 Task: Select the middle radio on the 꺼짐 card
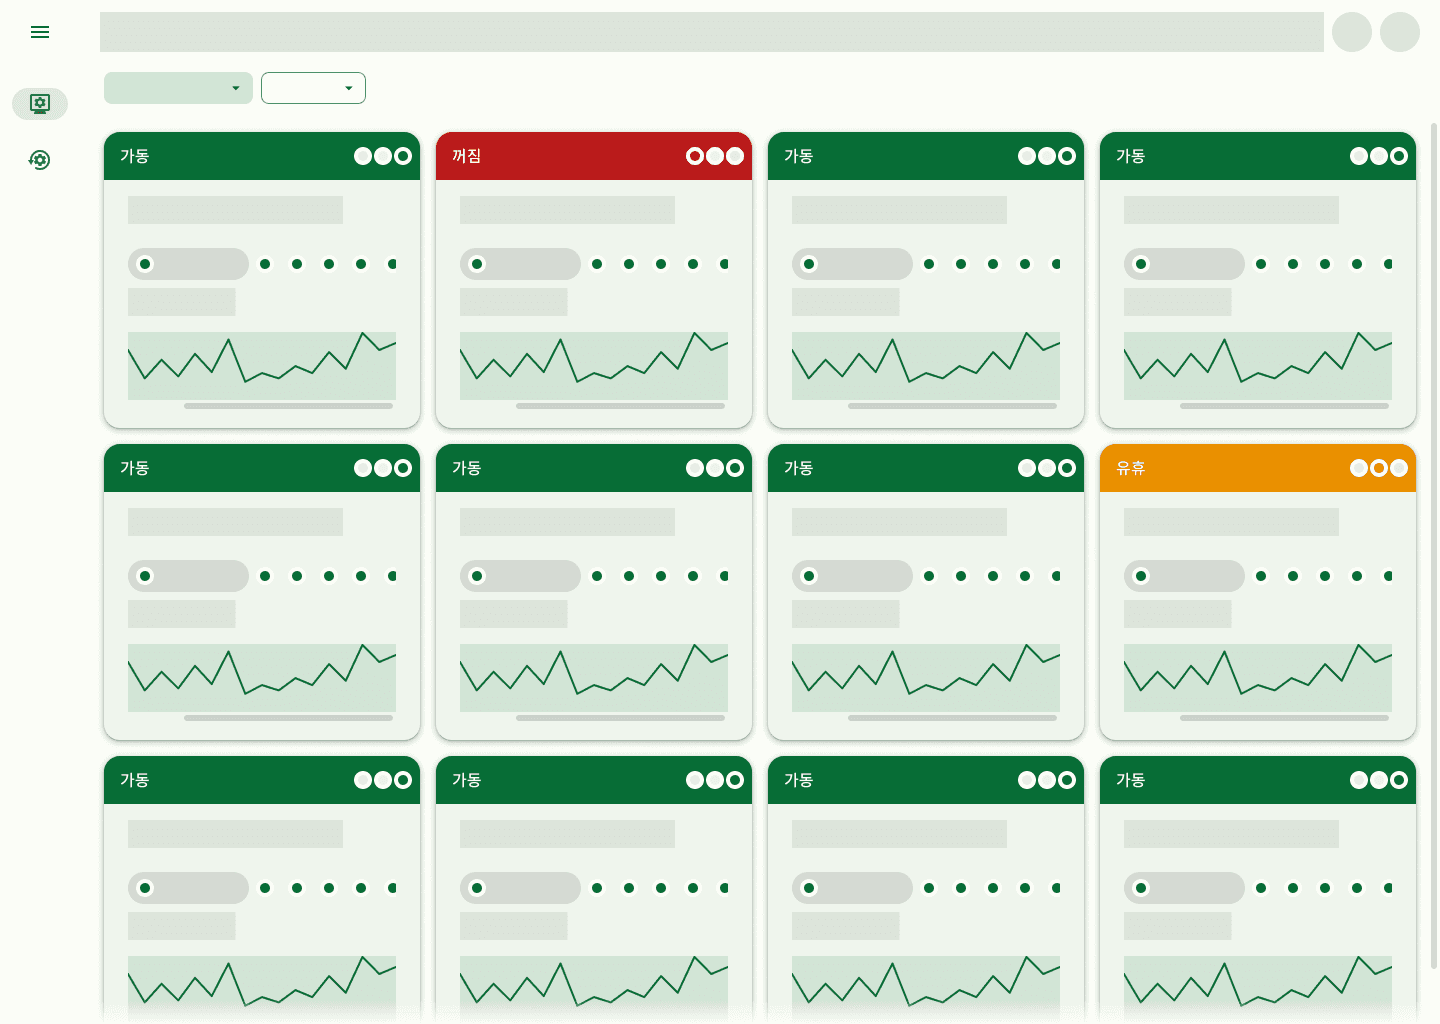pyautogui.click(x=715, y=156)
